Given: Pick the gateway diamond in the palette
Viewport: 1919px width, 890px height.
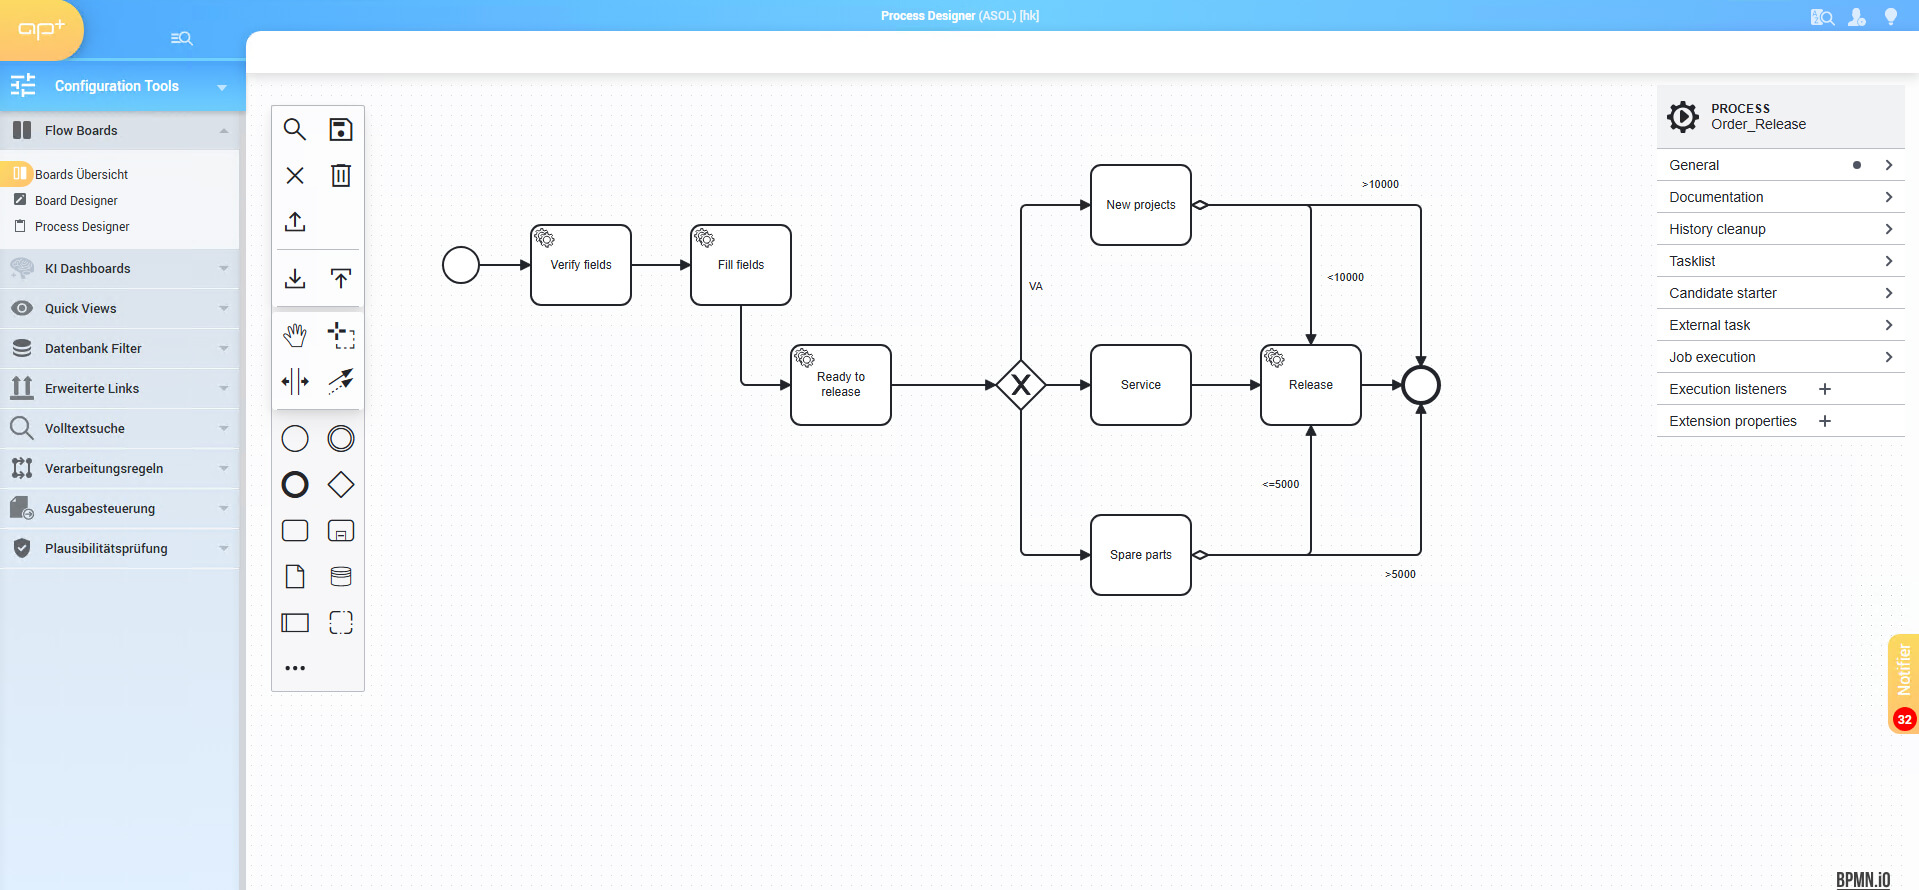Looking at the screenshot, I should pyautogui.click(x=341, y=485).
